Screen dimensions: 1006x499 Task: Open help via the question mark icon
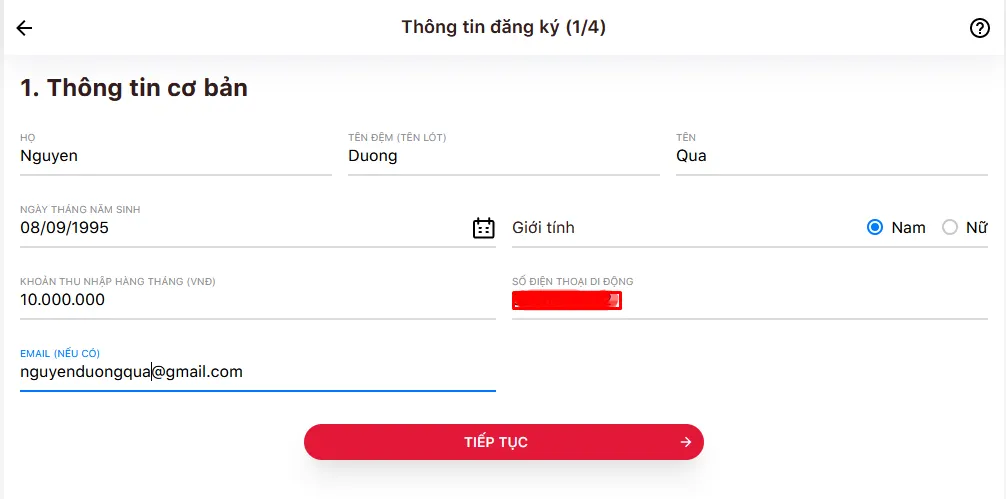pos(980,28)
